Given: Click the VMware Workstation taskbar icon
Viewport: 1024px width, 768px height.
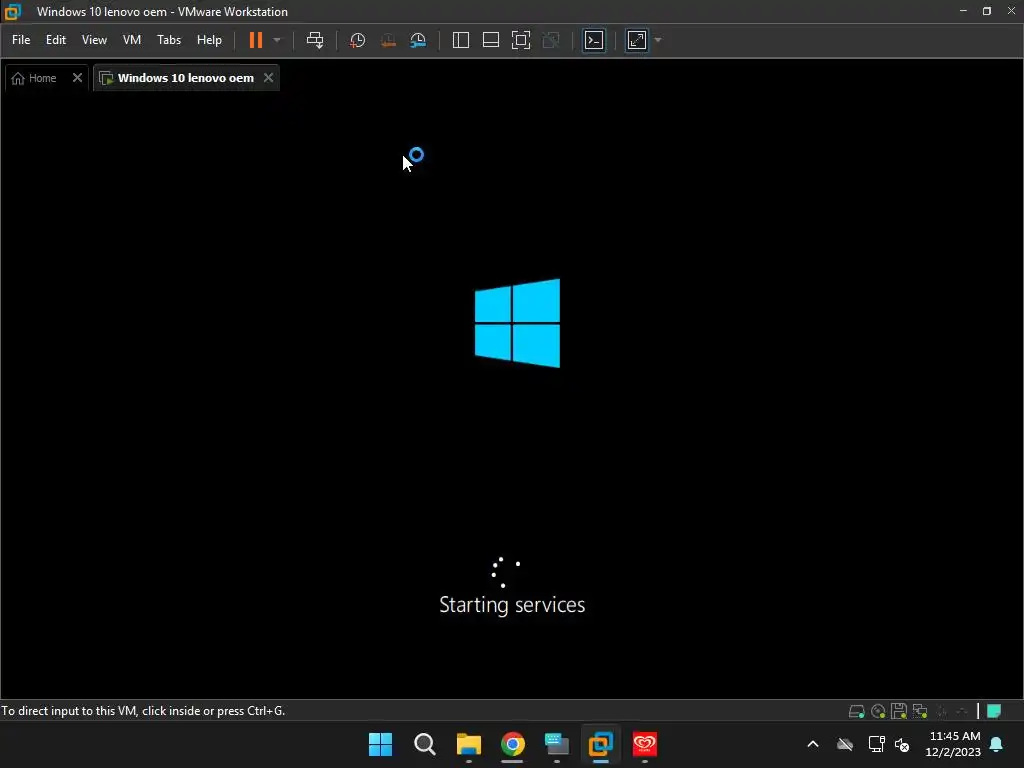Looking at the screenshot, I should point(600,744).
